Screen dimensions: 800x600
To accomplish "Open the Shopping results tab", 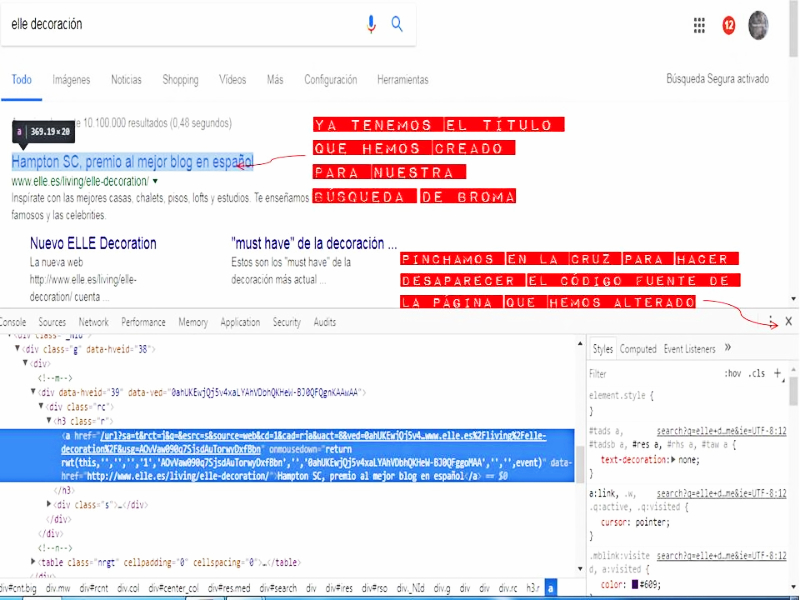I will (180, 80).
